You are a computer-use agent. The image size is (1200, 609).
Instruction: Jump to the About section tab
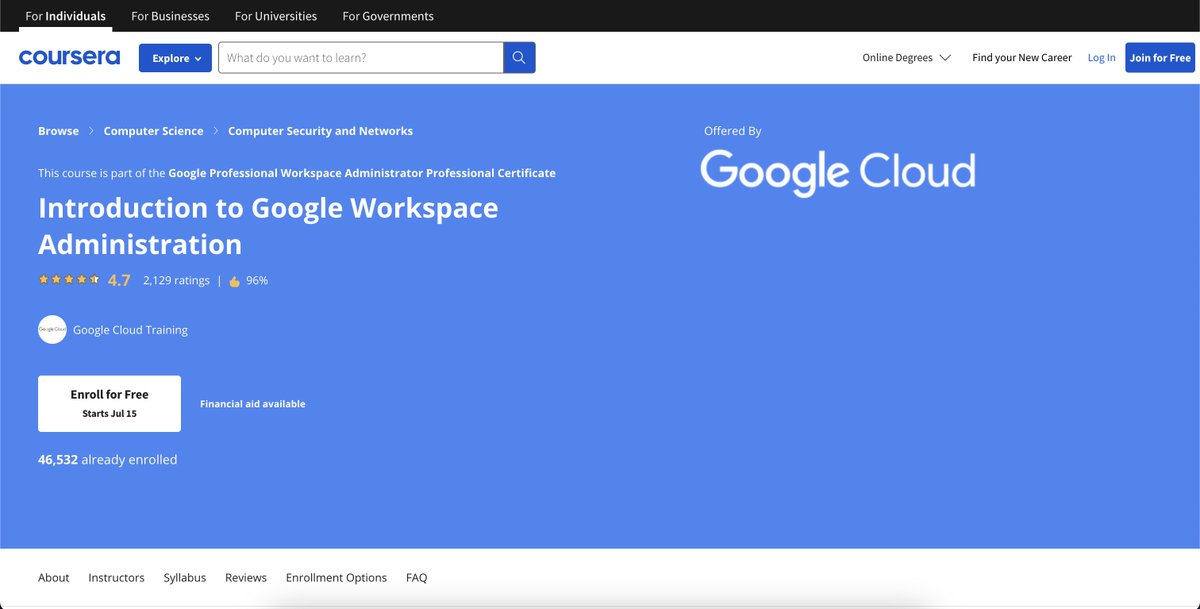click(54, 577)
